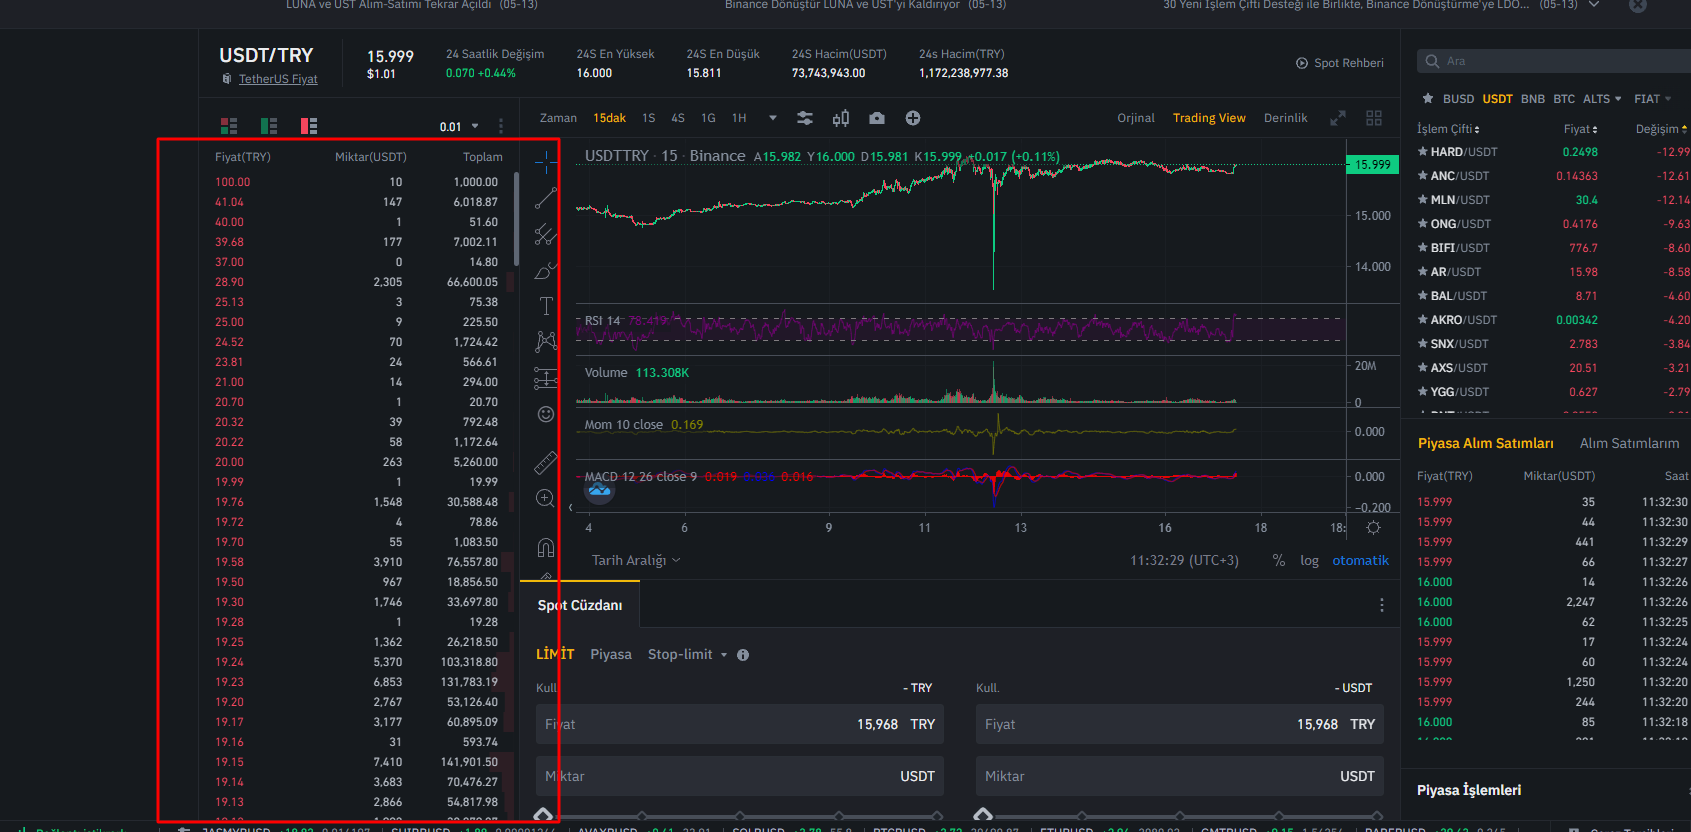Expand the Stop-limit order type dropdown
1691x832 pixels.
click(x=688, y=654)
